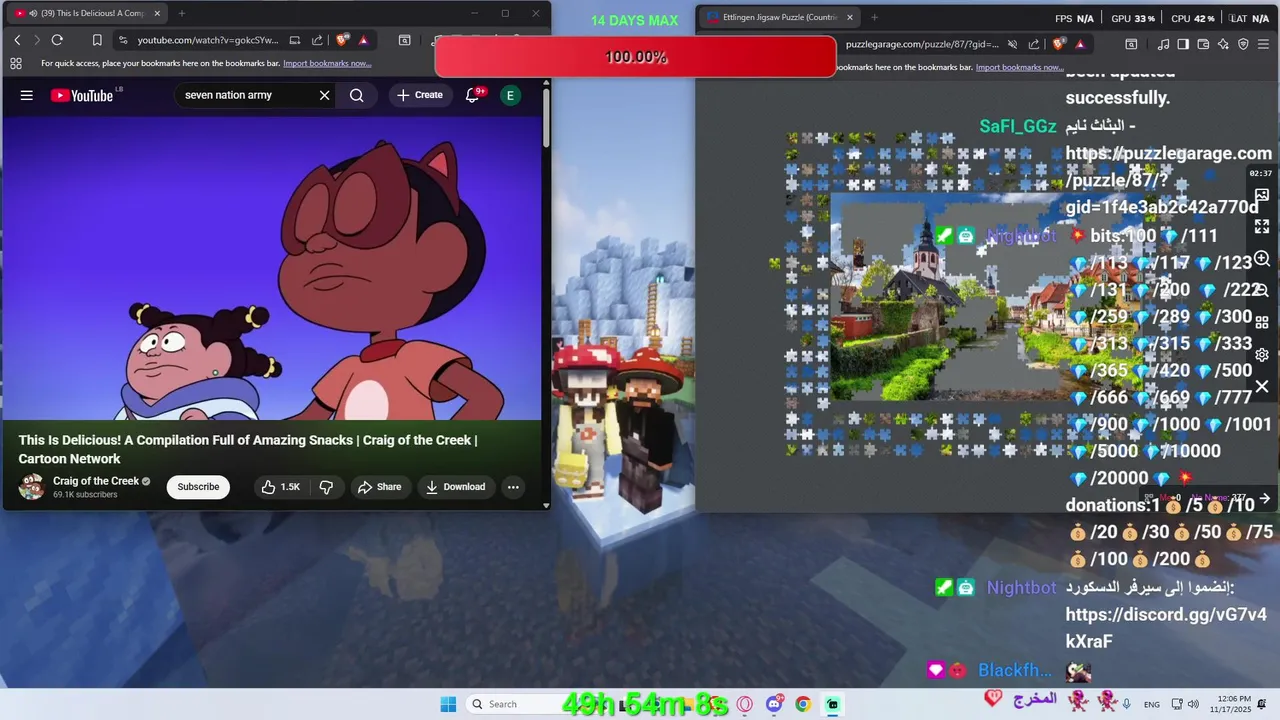The height and width of the screenshot is (720, 1280).
Task: Bookmark the YouTube page
Action: coord(97,40)
